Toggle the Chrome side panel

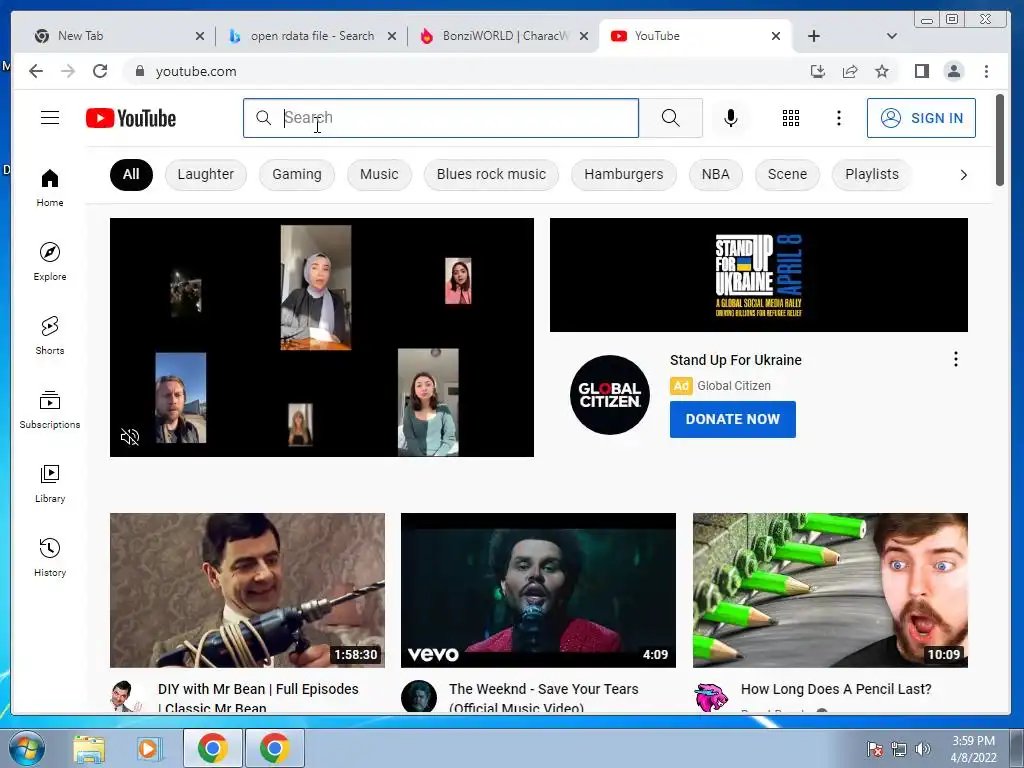pos(921,71)
